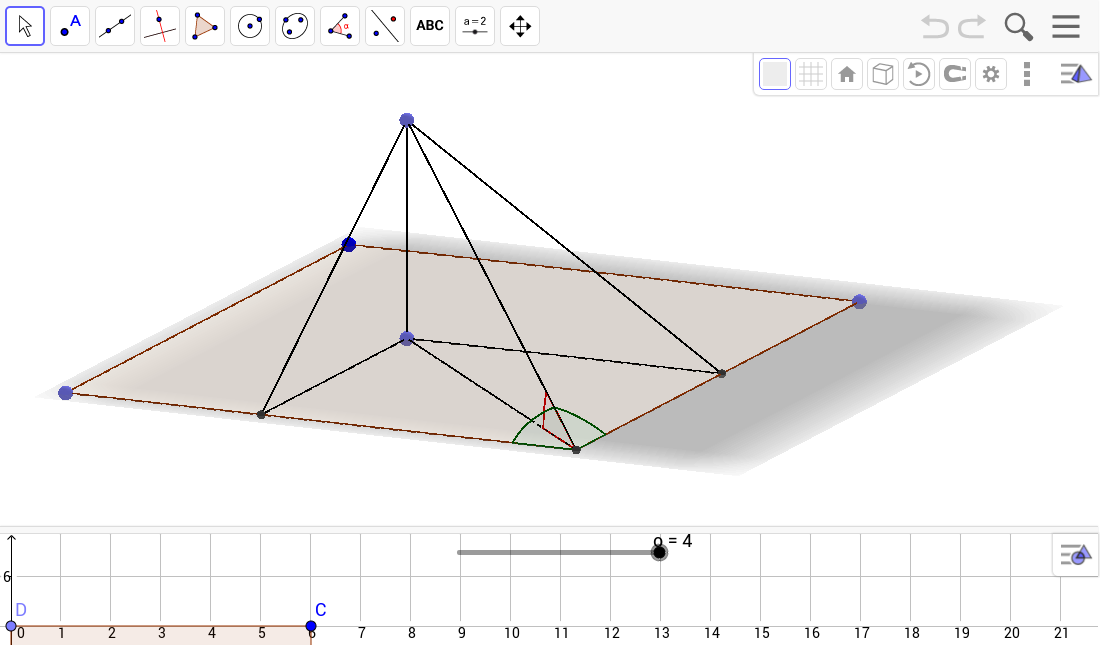
Task: Start rotating the 3D view
Action: [x=918, y=74]
